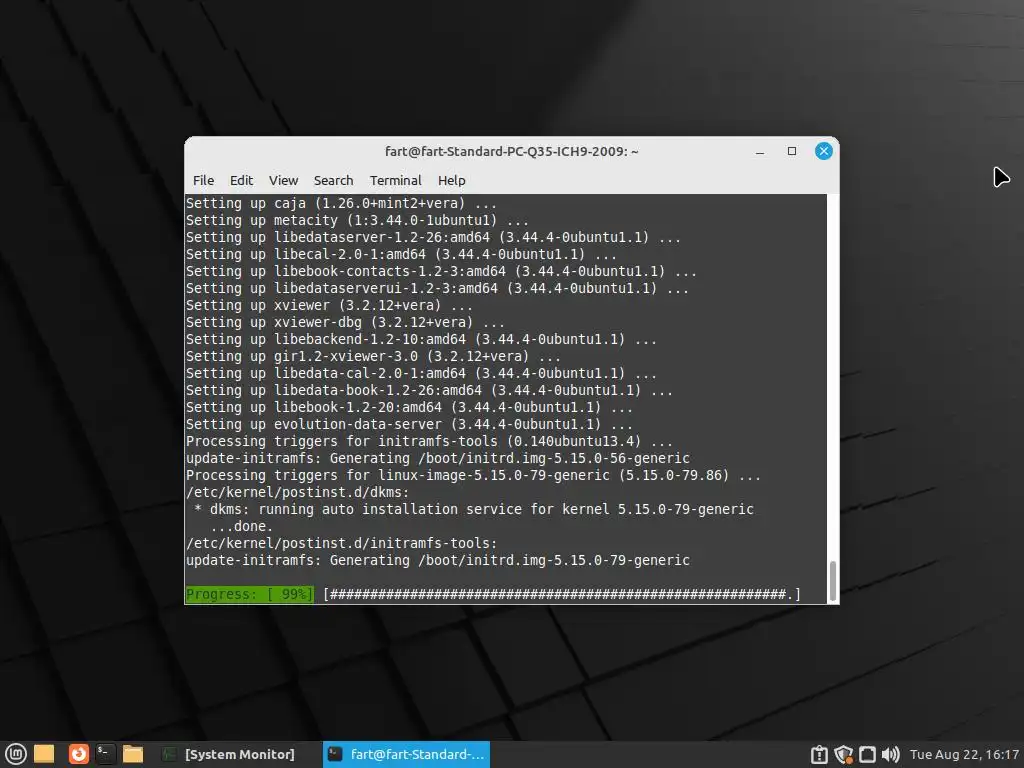
Task: Click 'Generating /boot/initrd.img-5.15.0-56-generic' line
Action: 438,458
